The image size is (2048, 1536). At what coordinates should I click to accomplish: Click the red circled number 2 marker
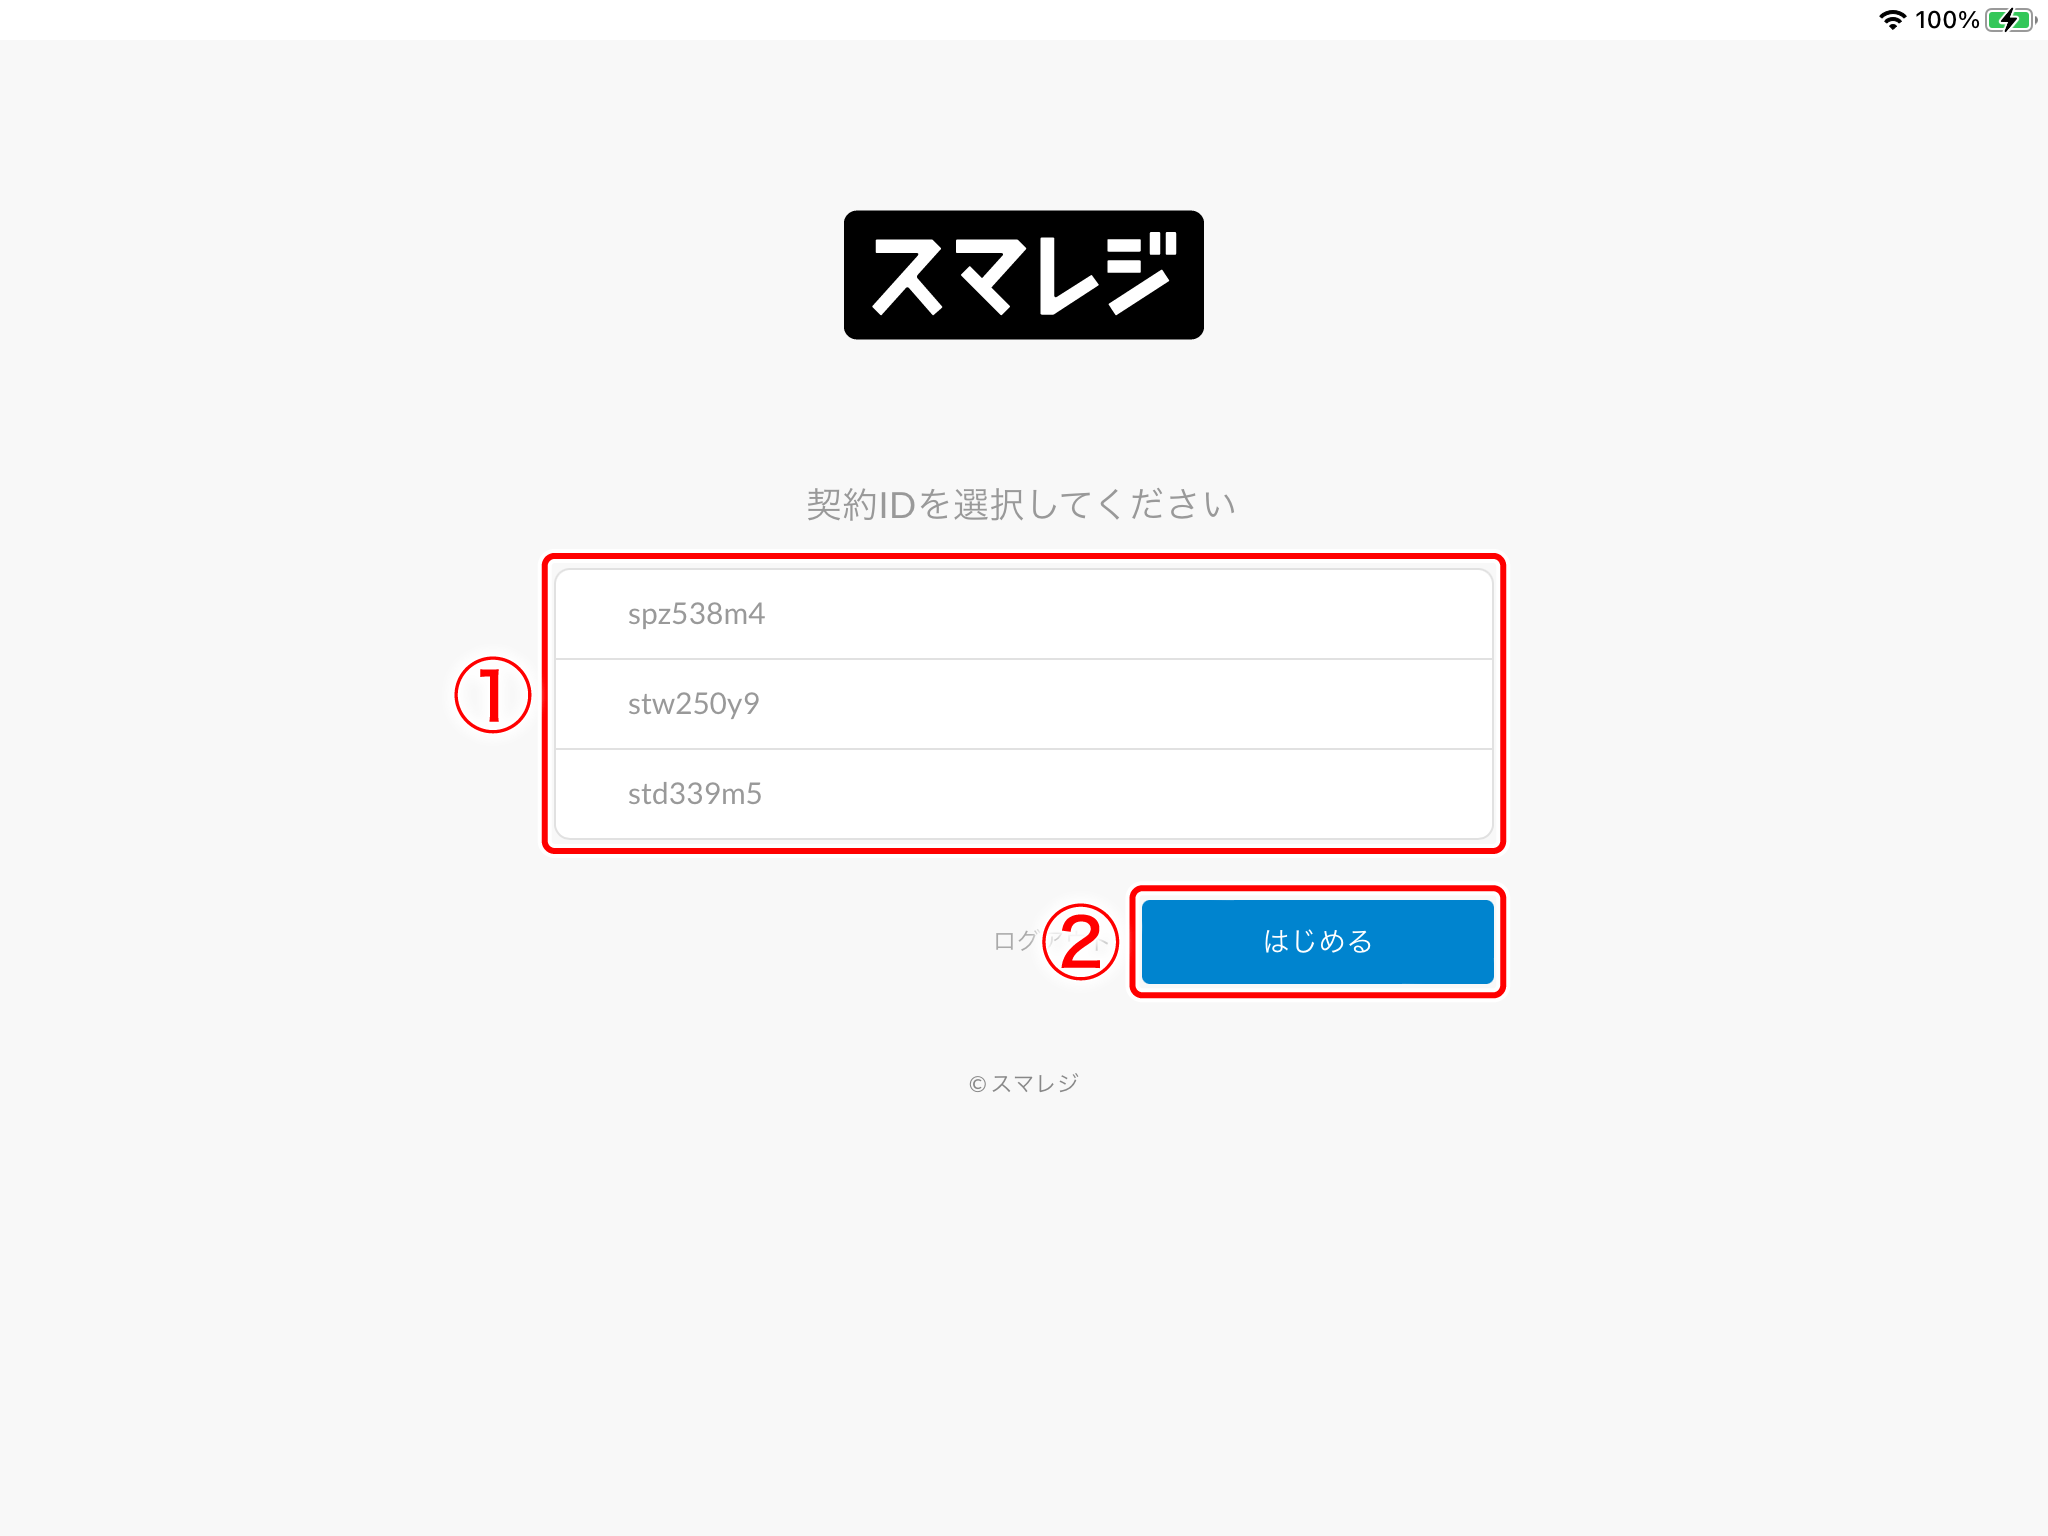click(1080, 942)
